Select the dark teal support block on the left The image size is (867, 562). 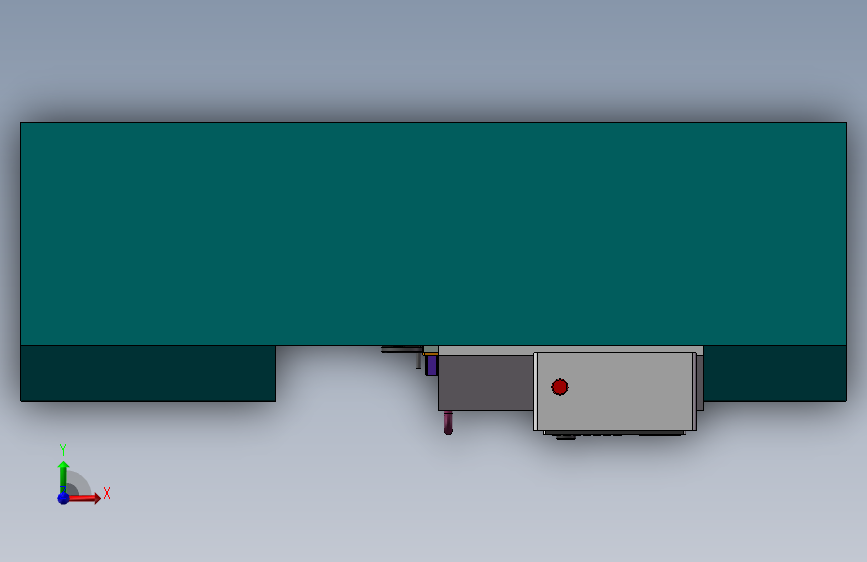(148, 373)
